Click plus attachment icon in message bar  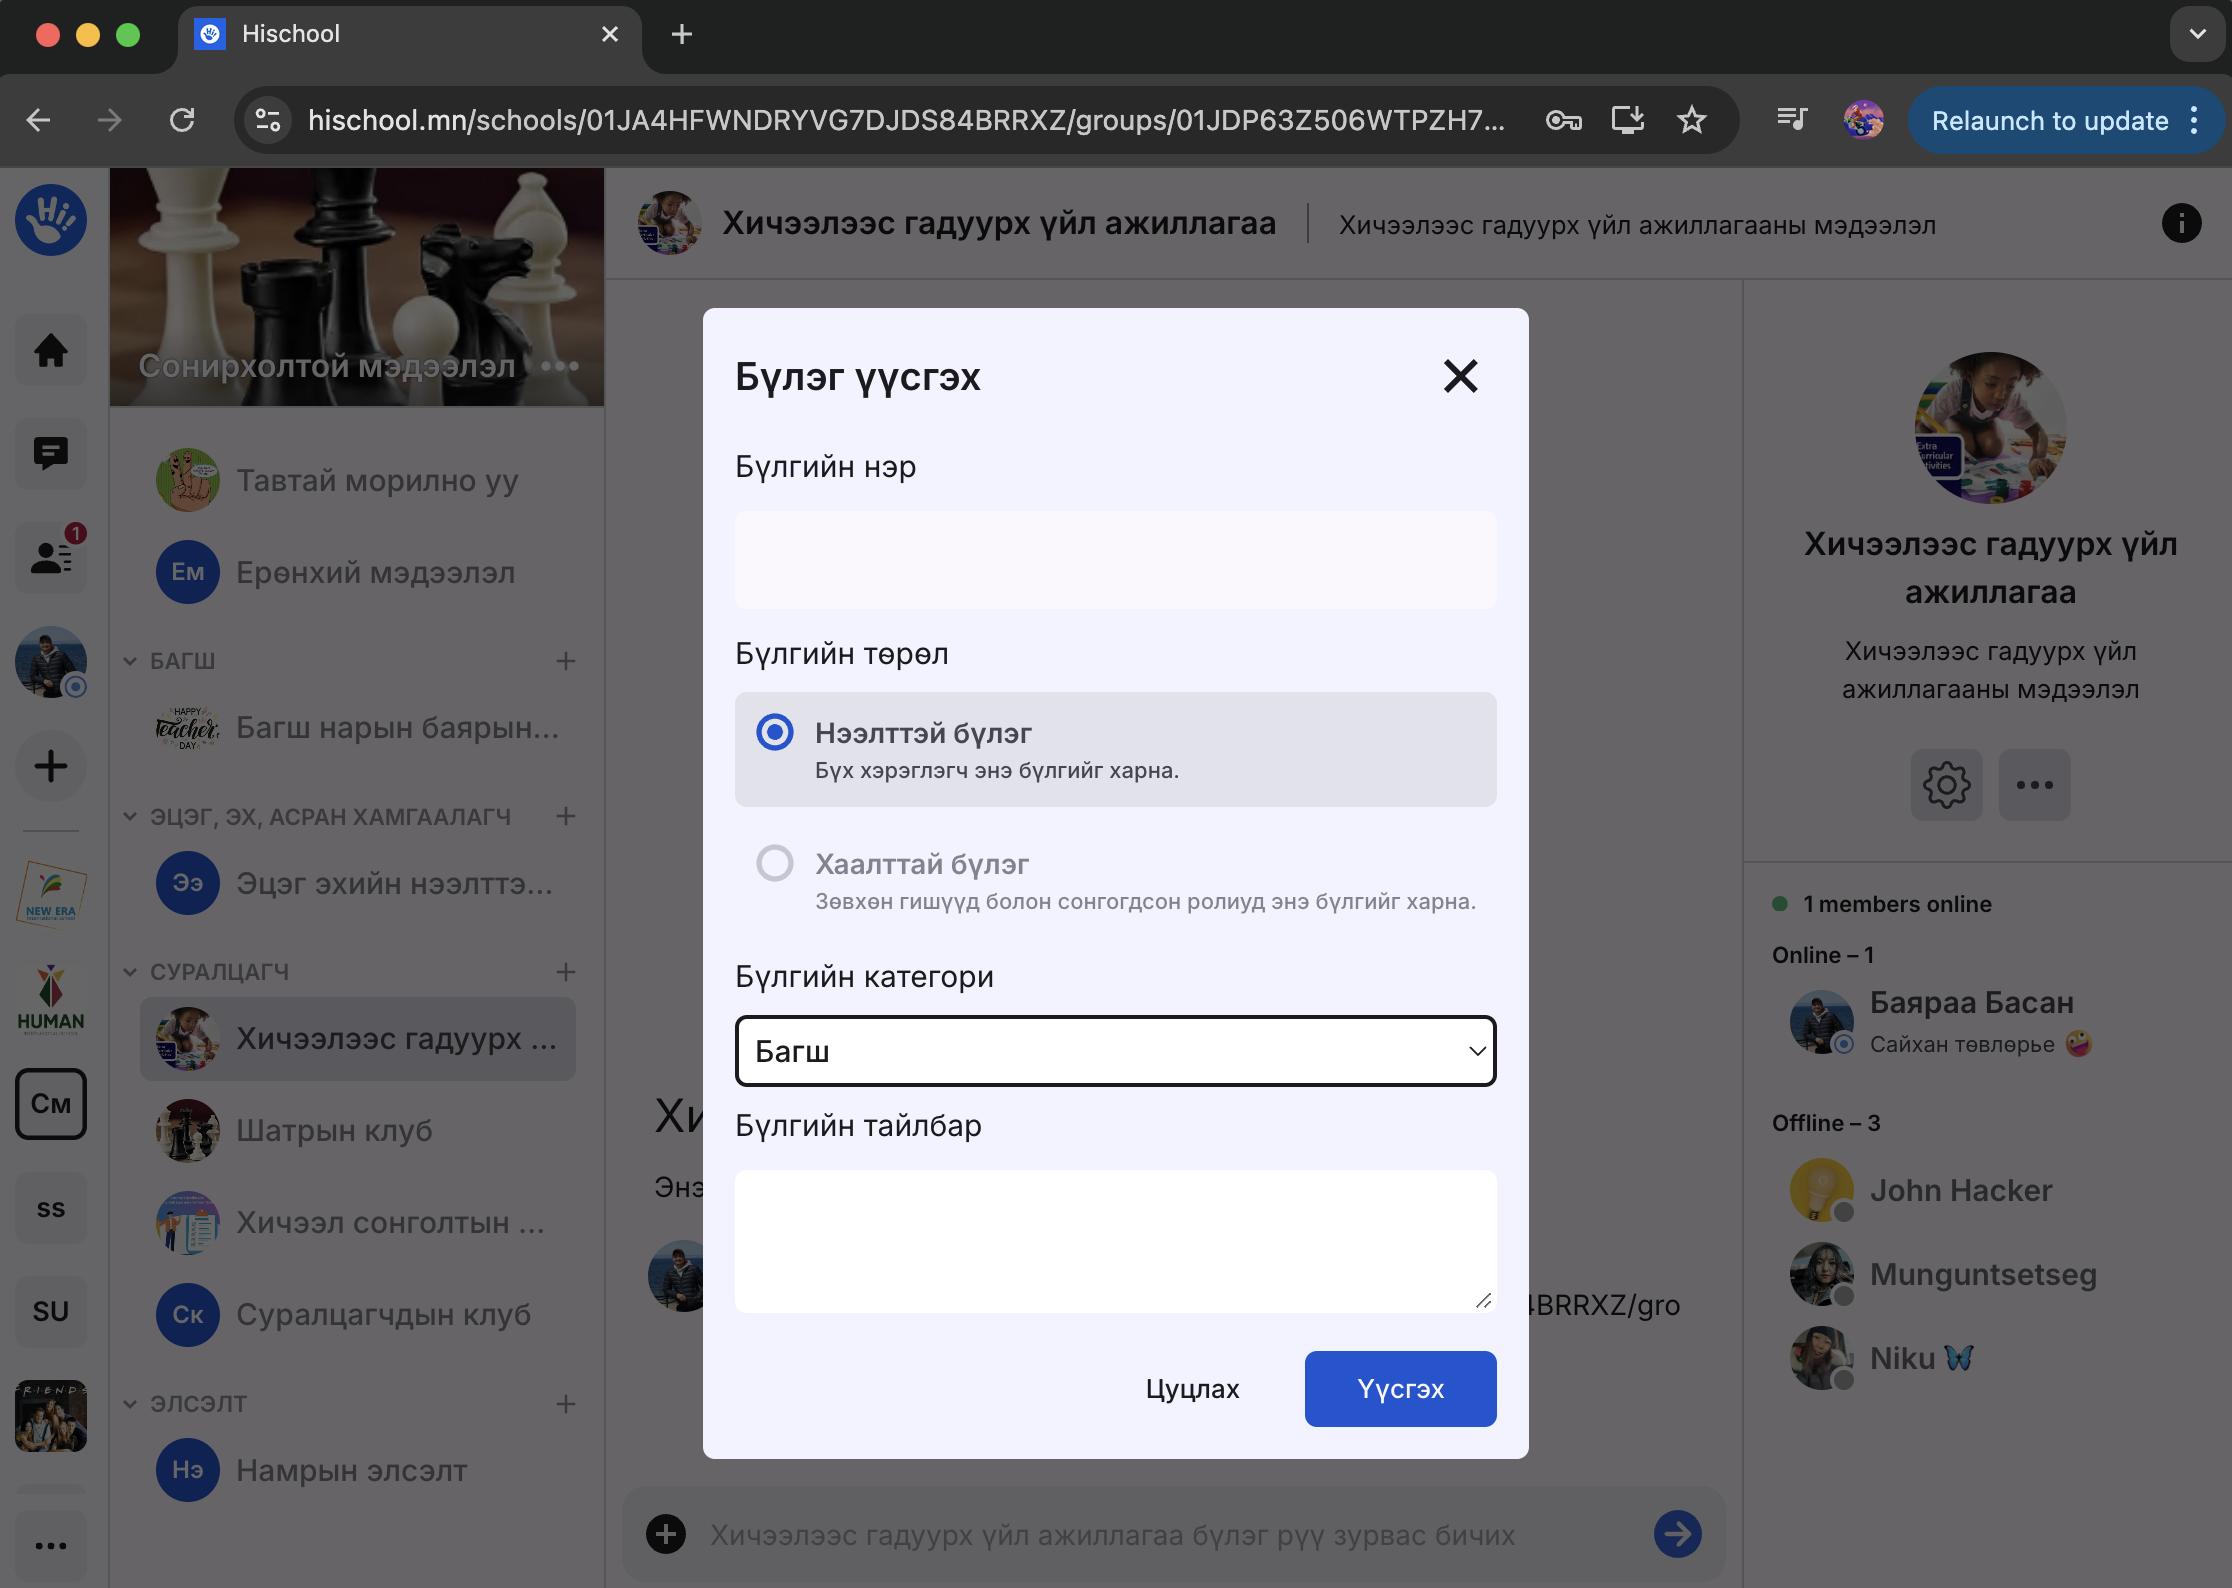coord(666,1534)
